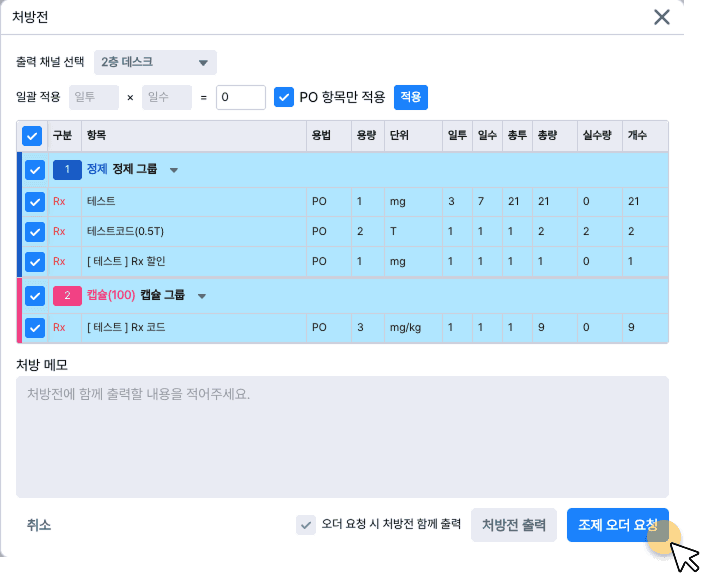Uncheck the [ 테스트 ] Rx 할인 checkbox
Screen dimensions: 708x581
coord(35,262)
